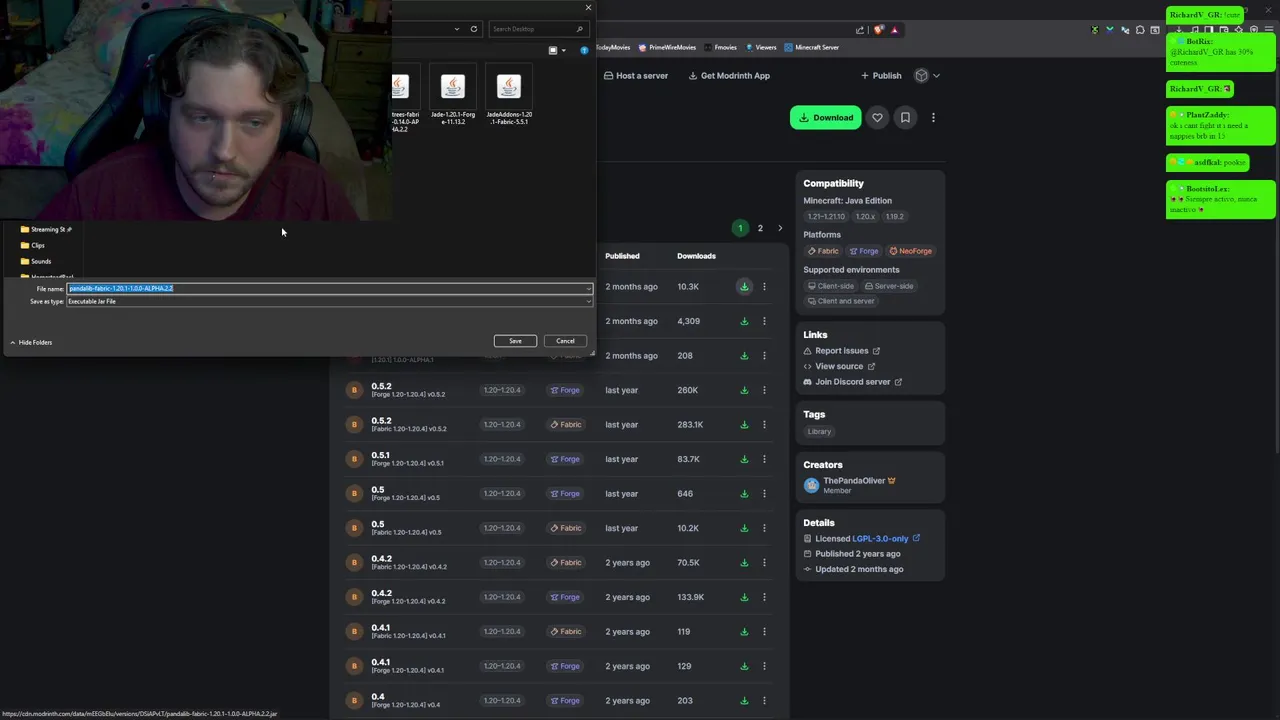Viewport: 1280px width, 720px height.
Task: Open more options for the 260K downloads row
Action: (x=764, y=390)
